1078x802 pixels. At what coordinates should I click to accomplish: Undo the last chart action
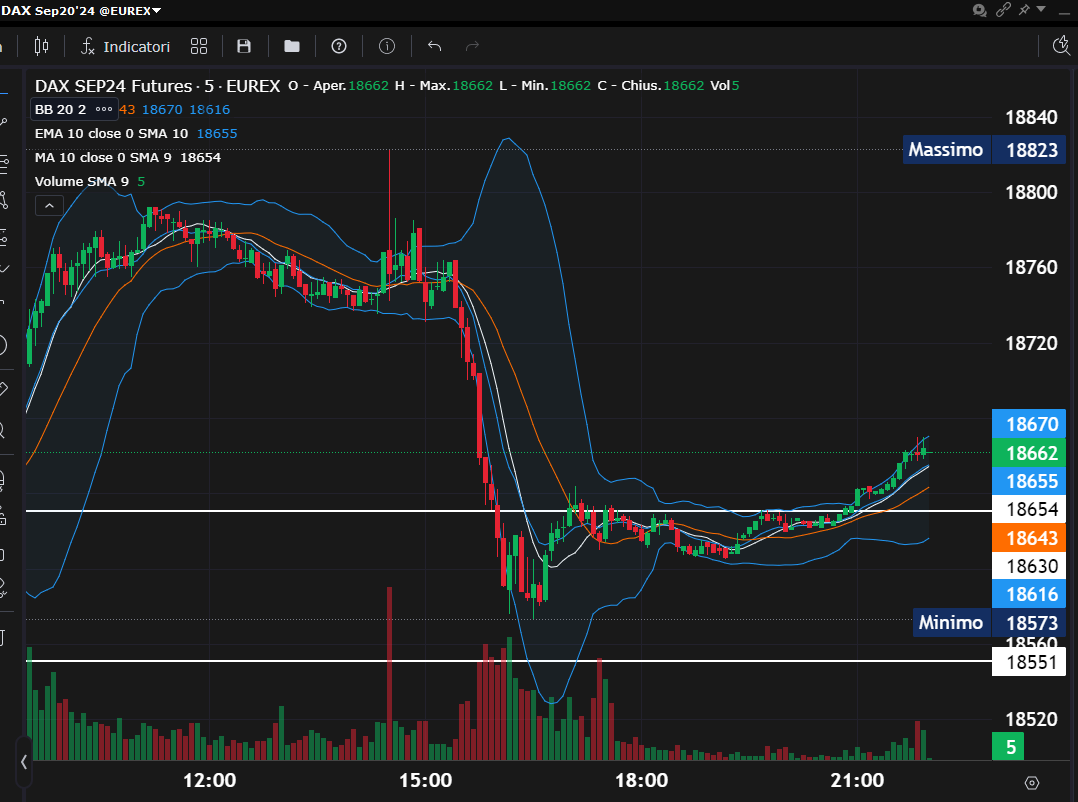click(434, 46)
